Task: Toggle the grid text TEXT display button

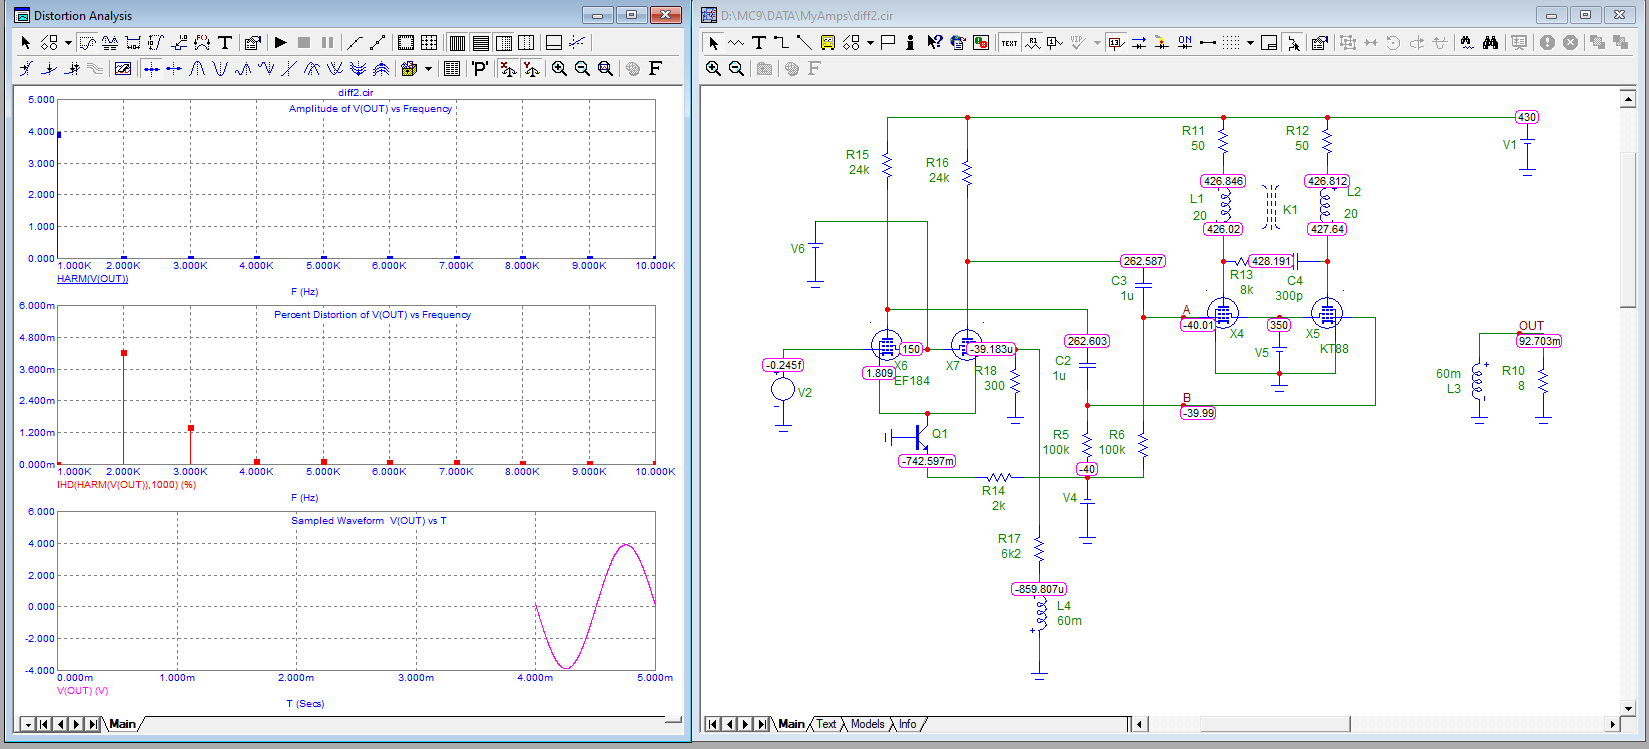Action: [x=1009, y=43]
